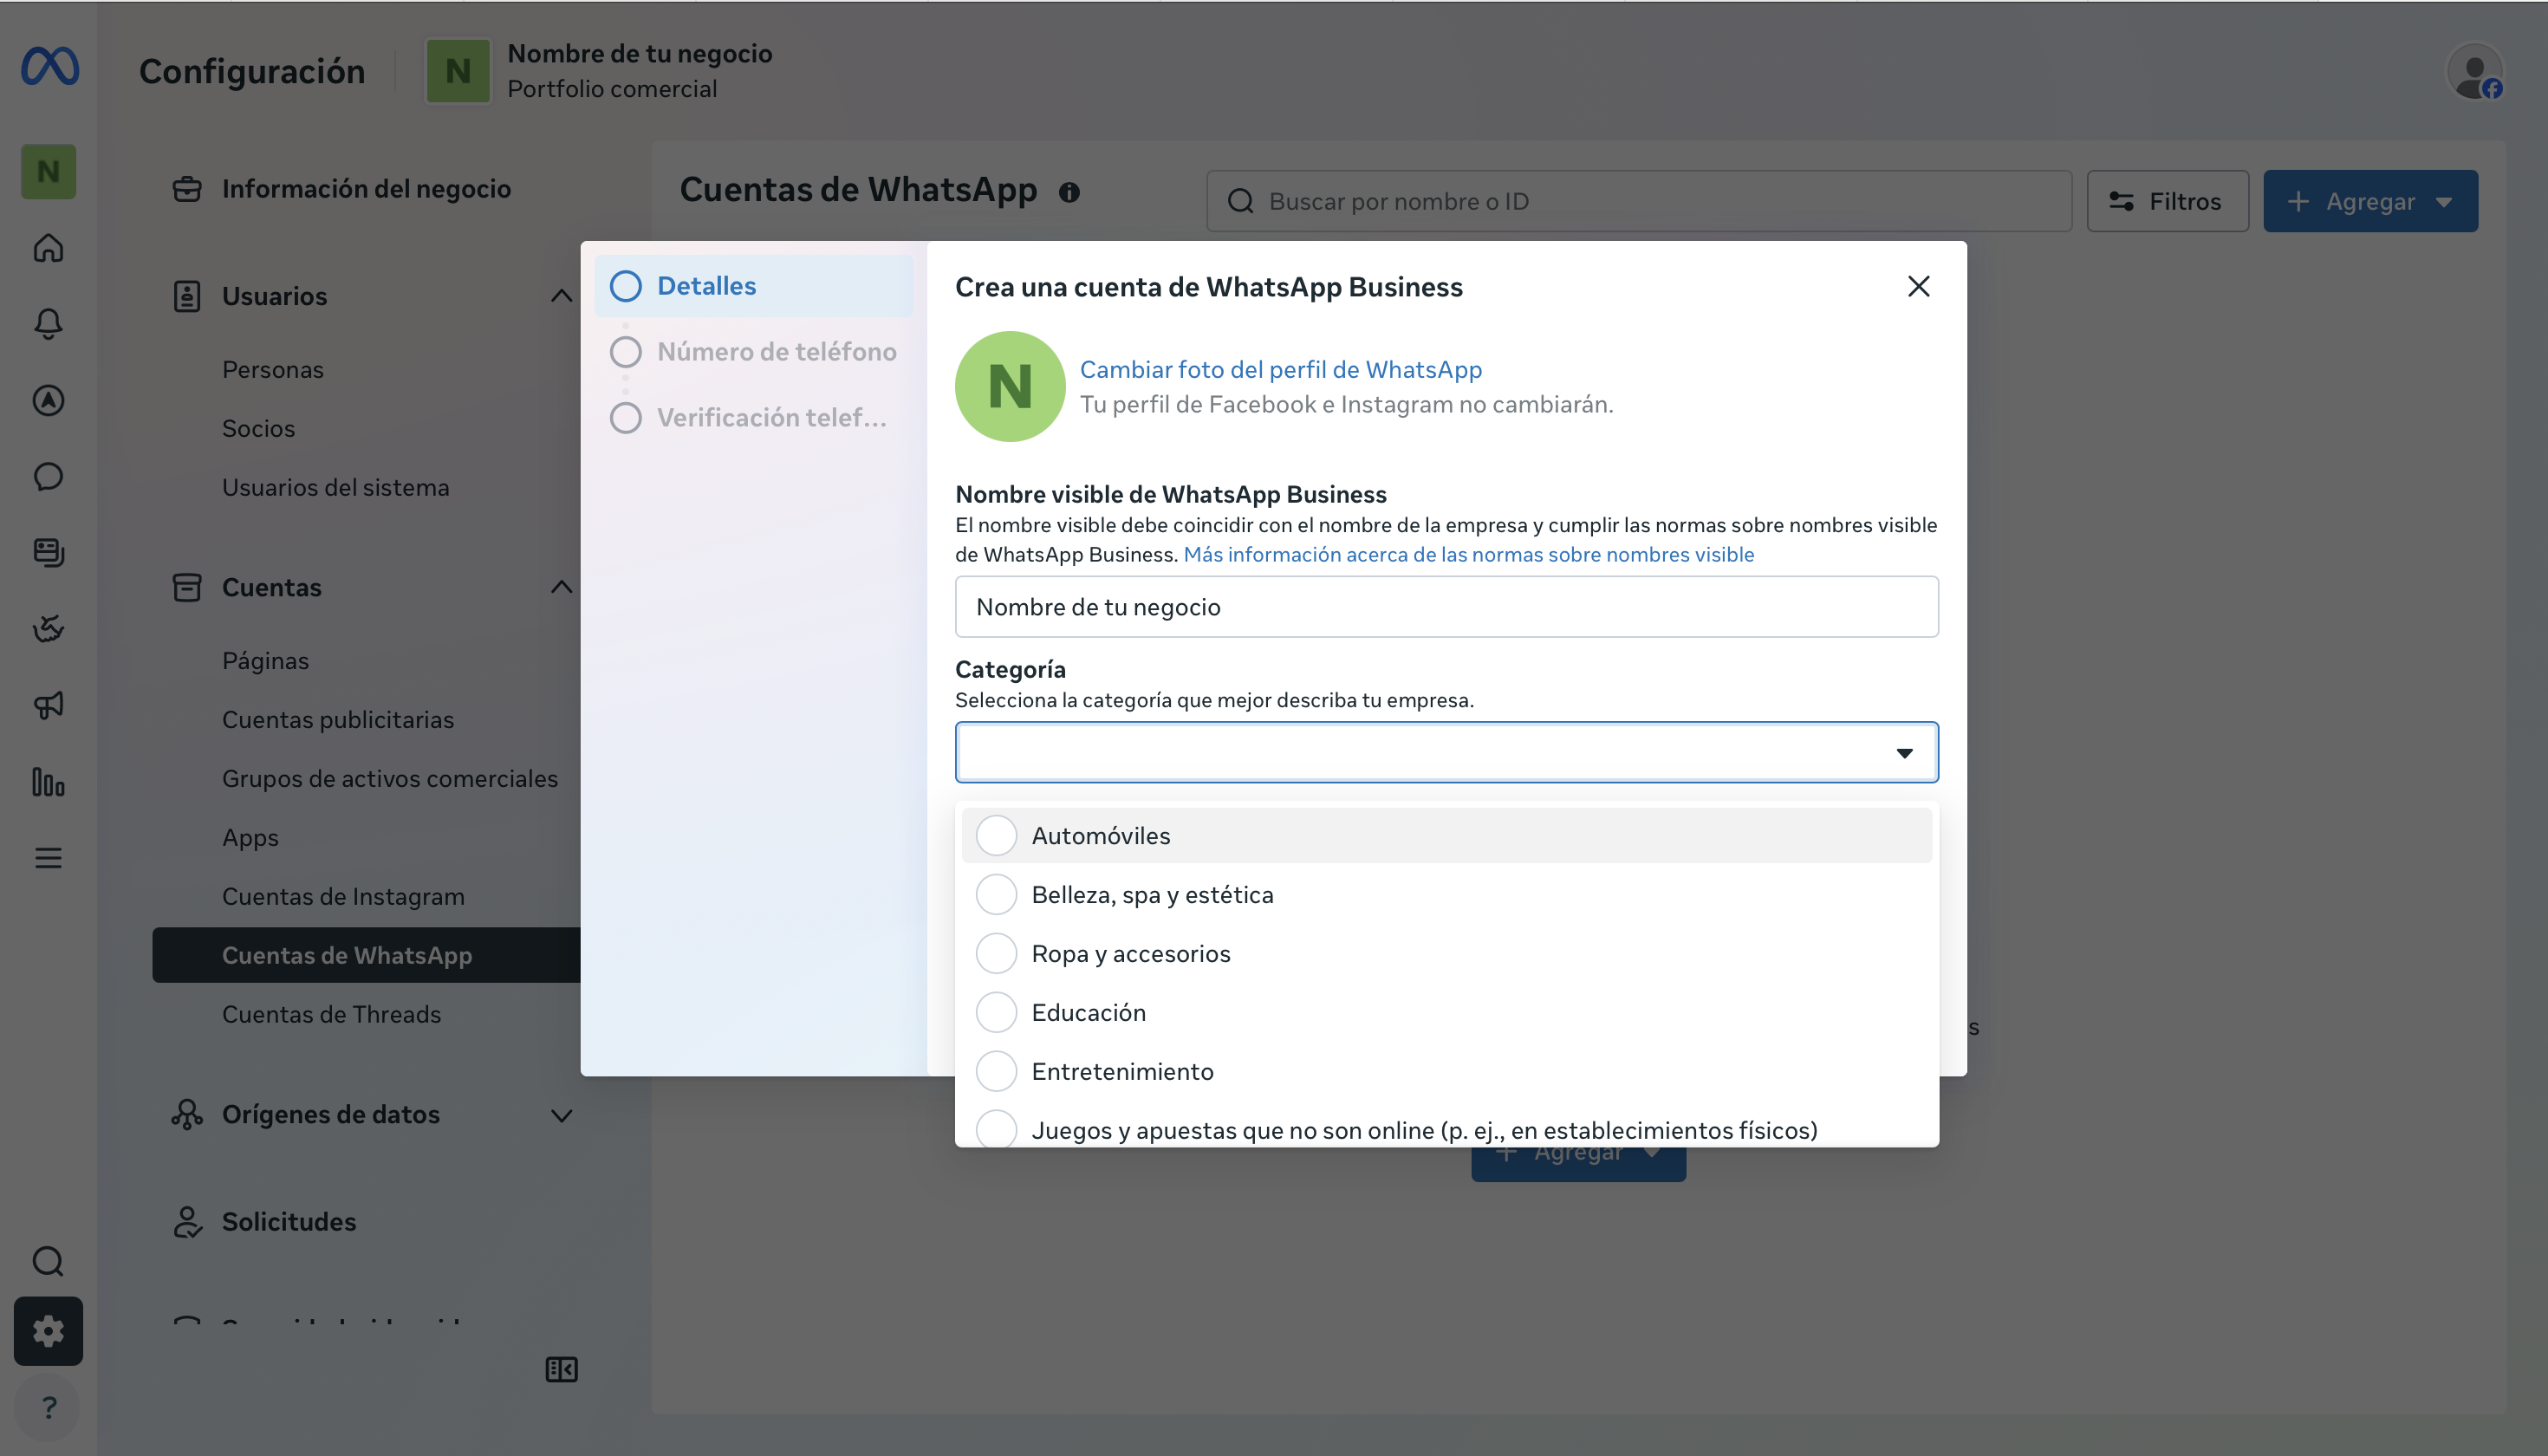The height and width of the screenshot is (1456, 2548).
Task: Click the collapse sidebar panel icon
Action: pos(562,1369)
